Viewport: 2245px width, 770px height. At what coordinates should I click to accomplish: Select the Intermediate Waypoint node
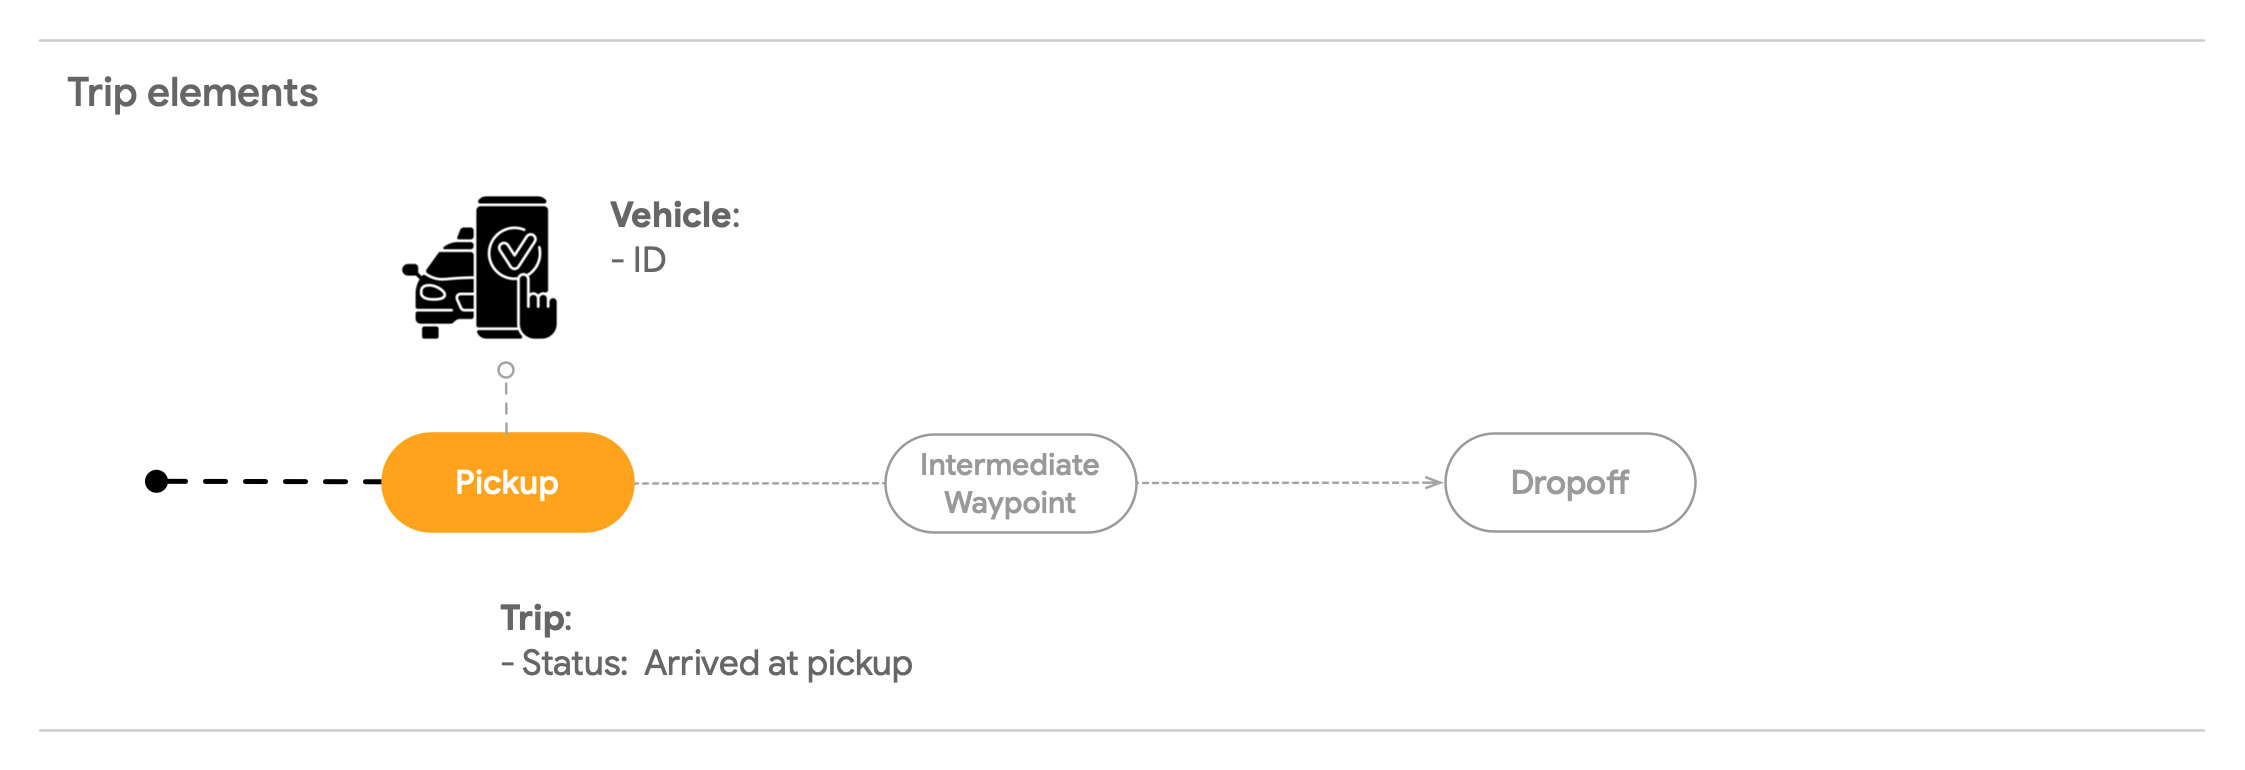coord(1010,483)
